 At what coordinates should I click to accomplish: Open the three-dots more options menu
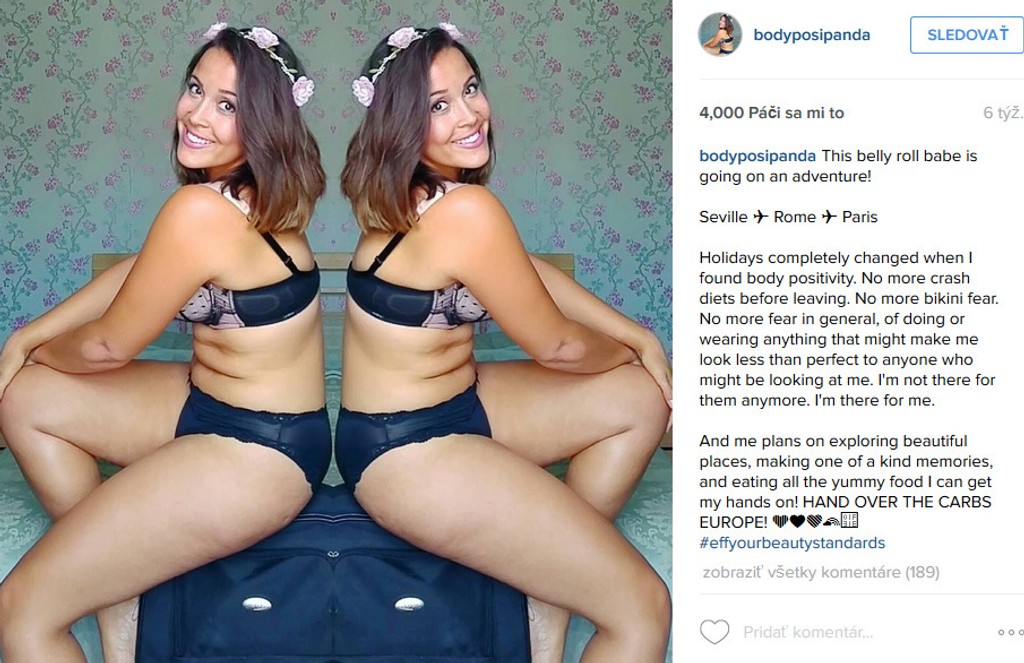[x=1011, y=632]
